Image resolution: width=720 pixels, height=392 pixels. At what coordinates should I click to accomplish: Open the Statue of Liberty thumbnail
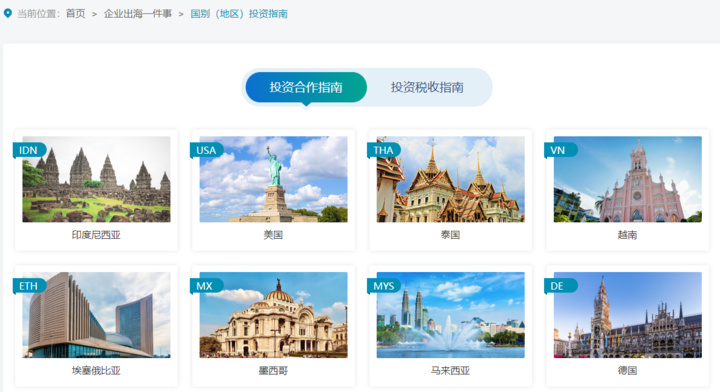tap(273, 179)
